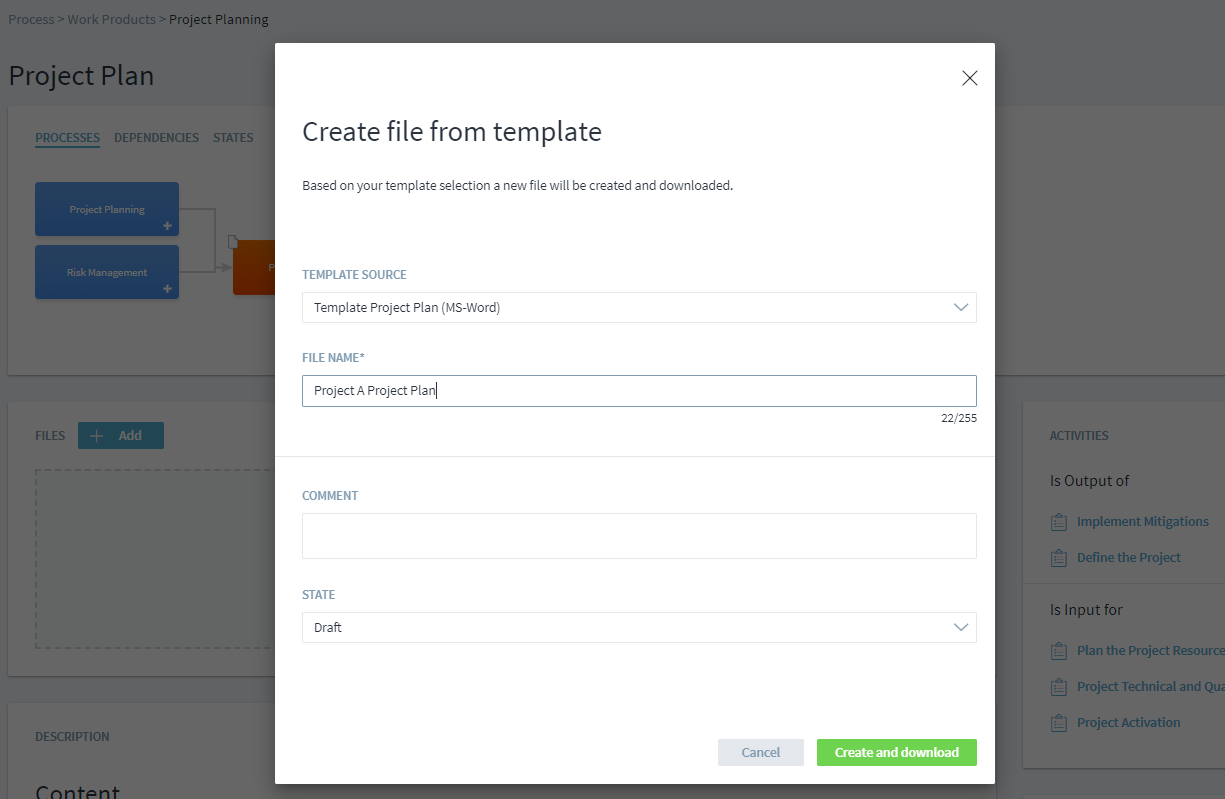Image resolution: width=1225 pixels, height=799 pixels.
Task: Close the Create file from template dialog
Action: (969, 78)
